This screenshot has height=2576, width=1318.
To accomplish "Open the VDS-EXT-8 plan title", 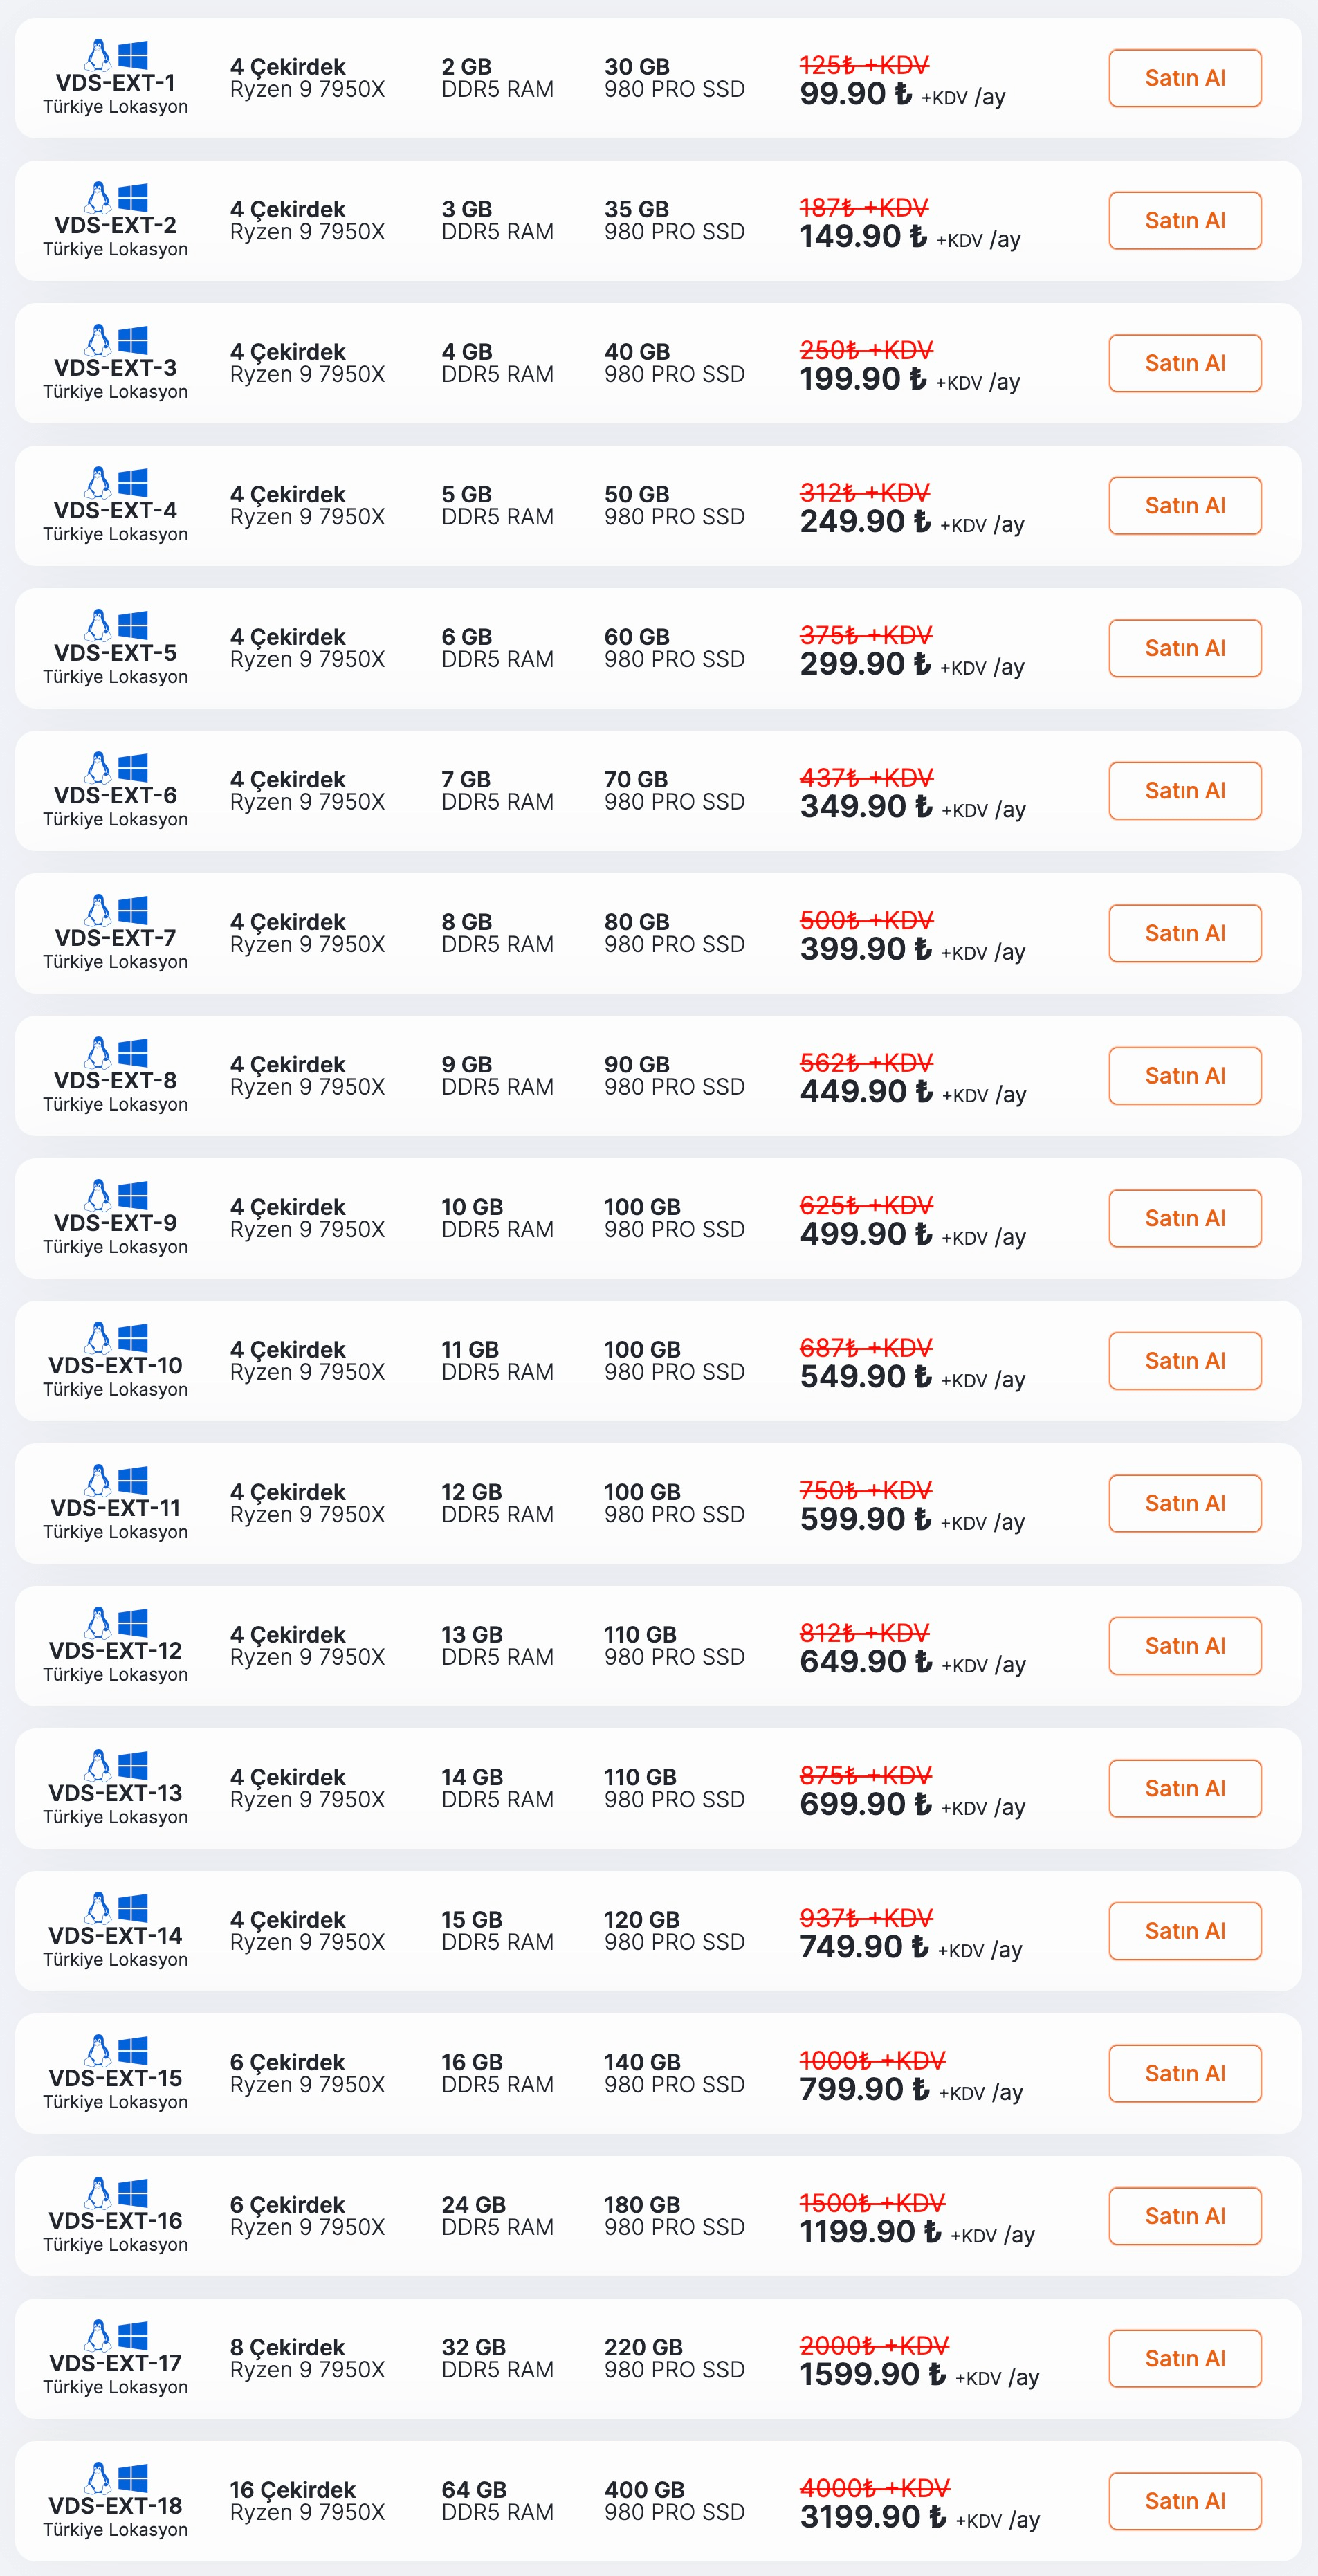I will coord(115,1080).
